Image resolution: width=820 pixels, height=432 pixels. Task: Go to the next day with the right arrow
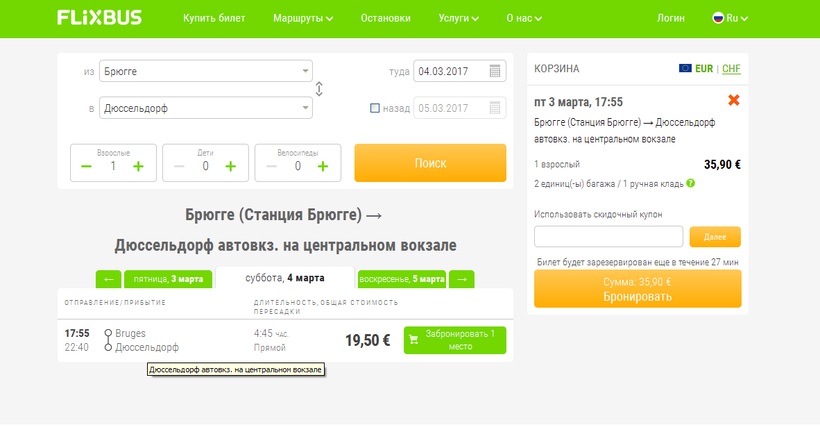pos(462,279)
